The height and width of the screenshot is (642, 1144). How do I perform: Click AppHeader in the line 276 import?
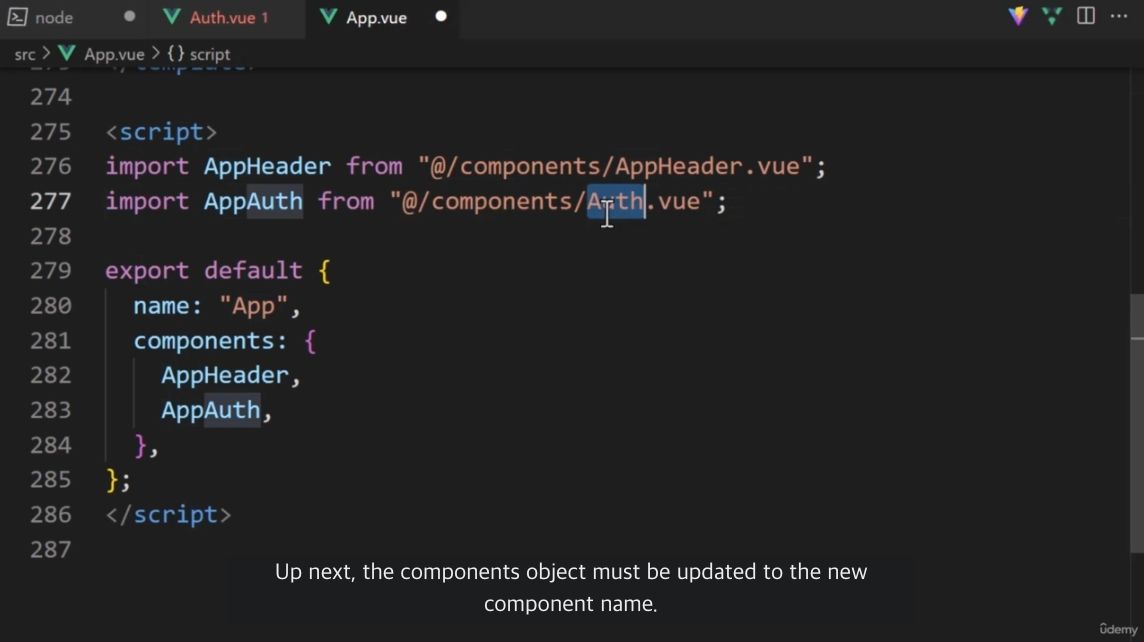(267, 166)
